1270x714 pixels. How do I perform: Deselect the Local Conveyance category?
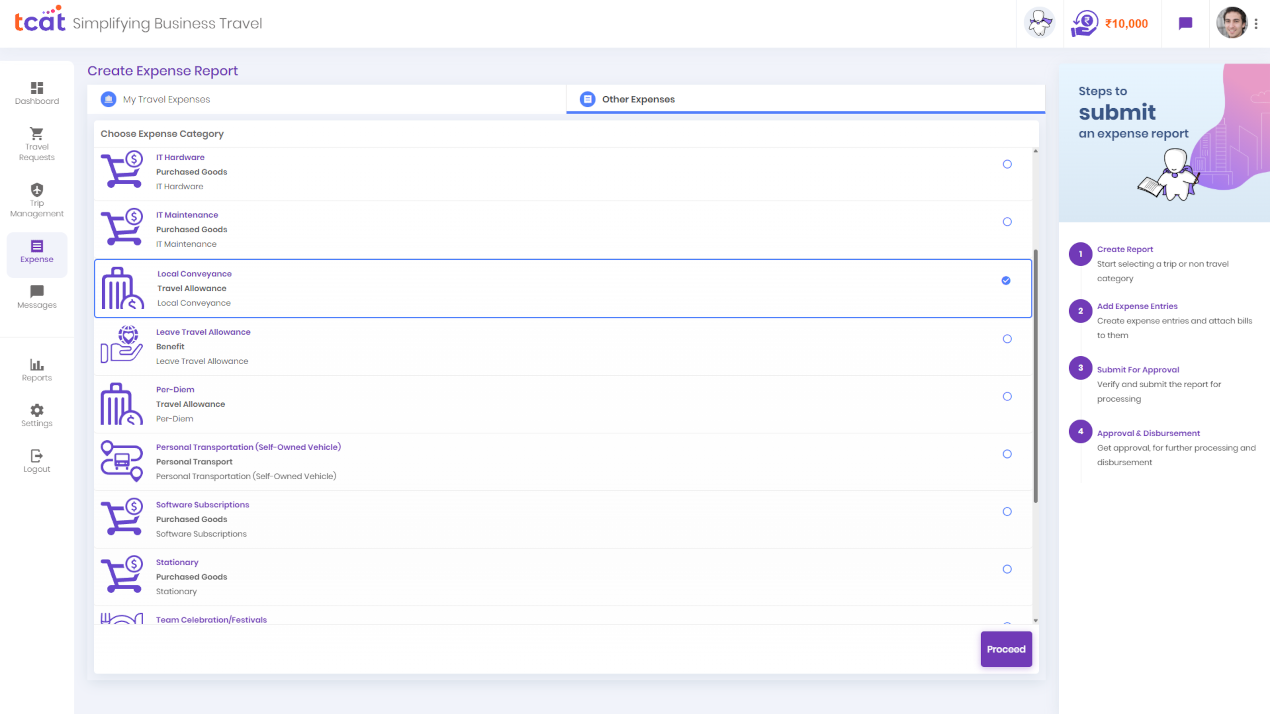pyautogui.click(x=1006, y=280)
